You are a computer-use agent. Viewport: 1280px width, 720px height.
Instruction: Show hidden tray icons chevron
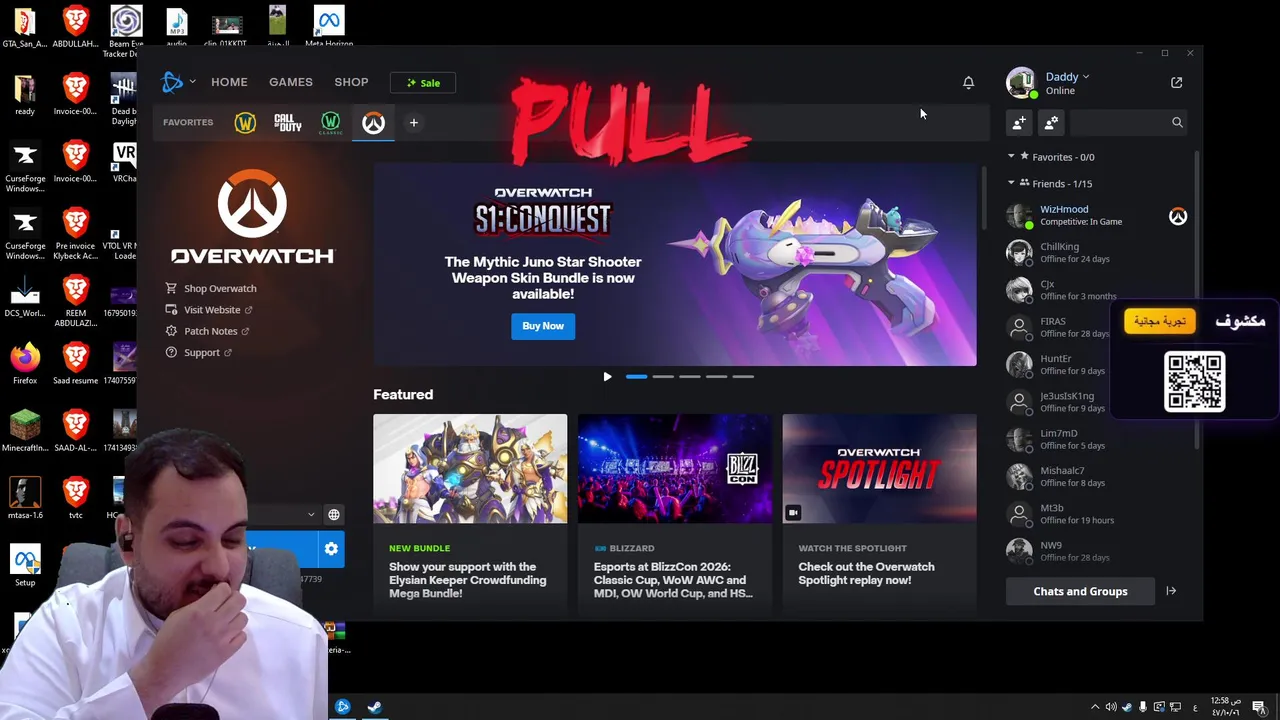click(1094, 707)
